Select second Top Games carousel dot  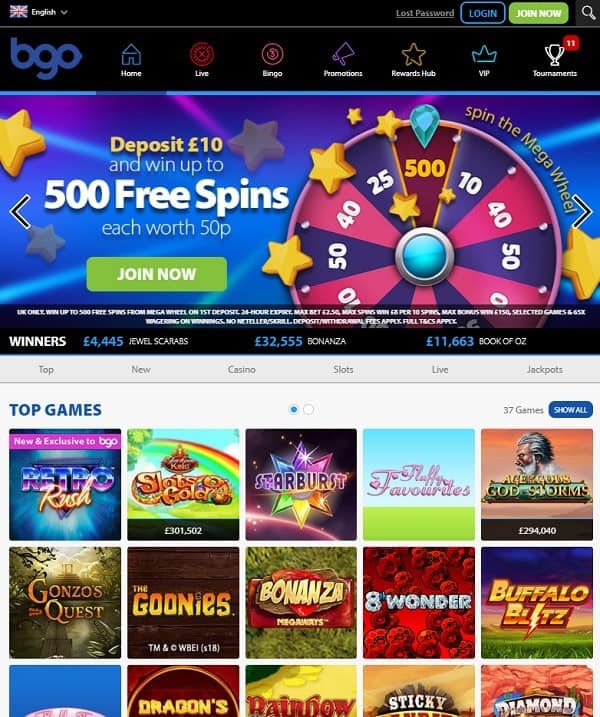point(309,409)
